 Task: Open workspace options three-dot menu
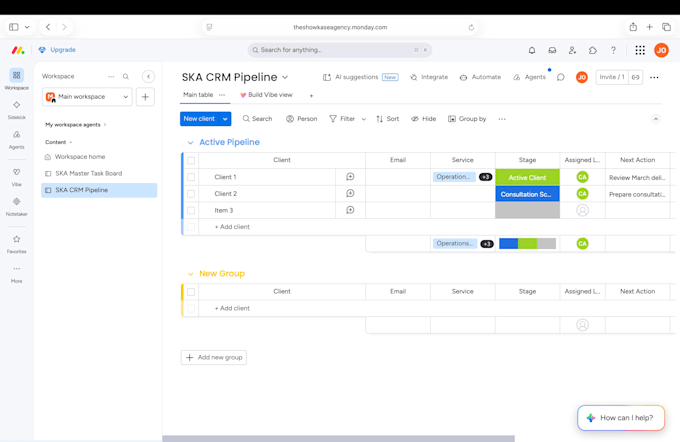111,77
